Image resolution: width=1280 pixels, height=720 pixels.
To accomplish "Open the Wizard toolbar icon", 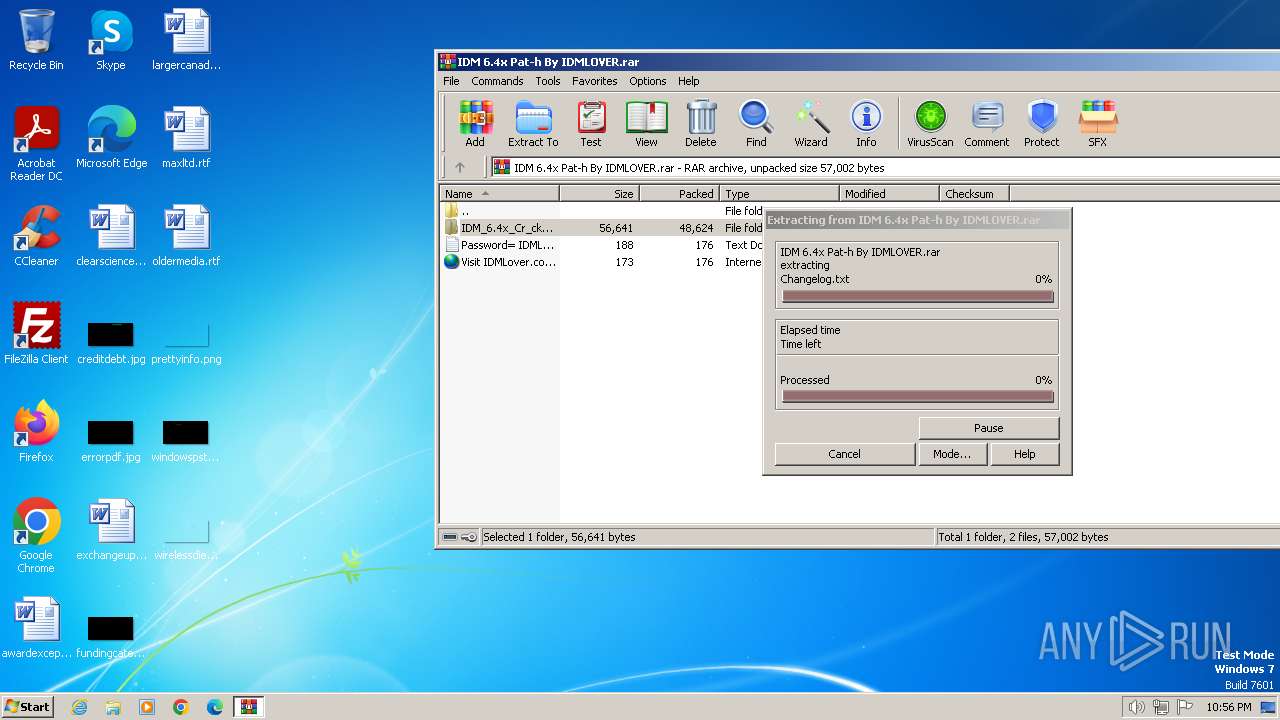I will point(811,124).
